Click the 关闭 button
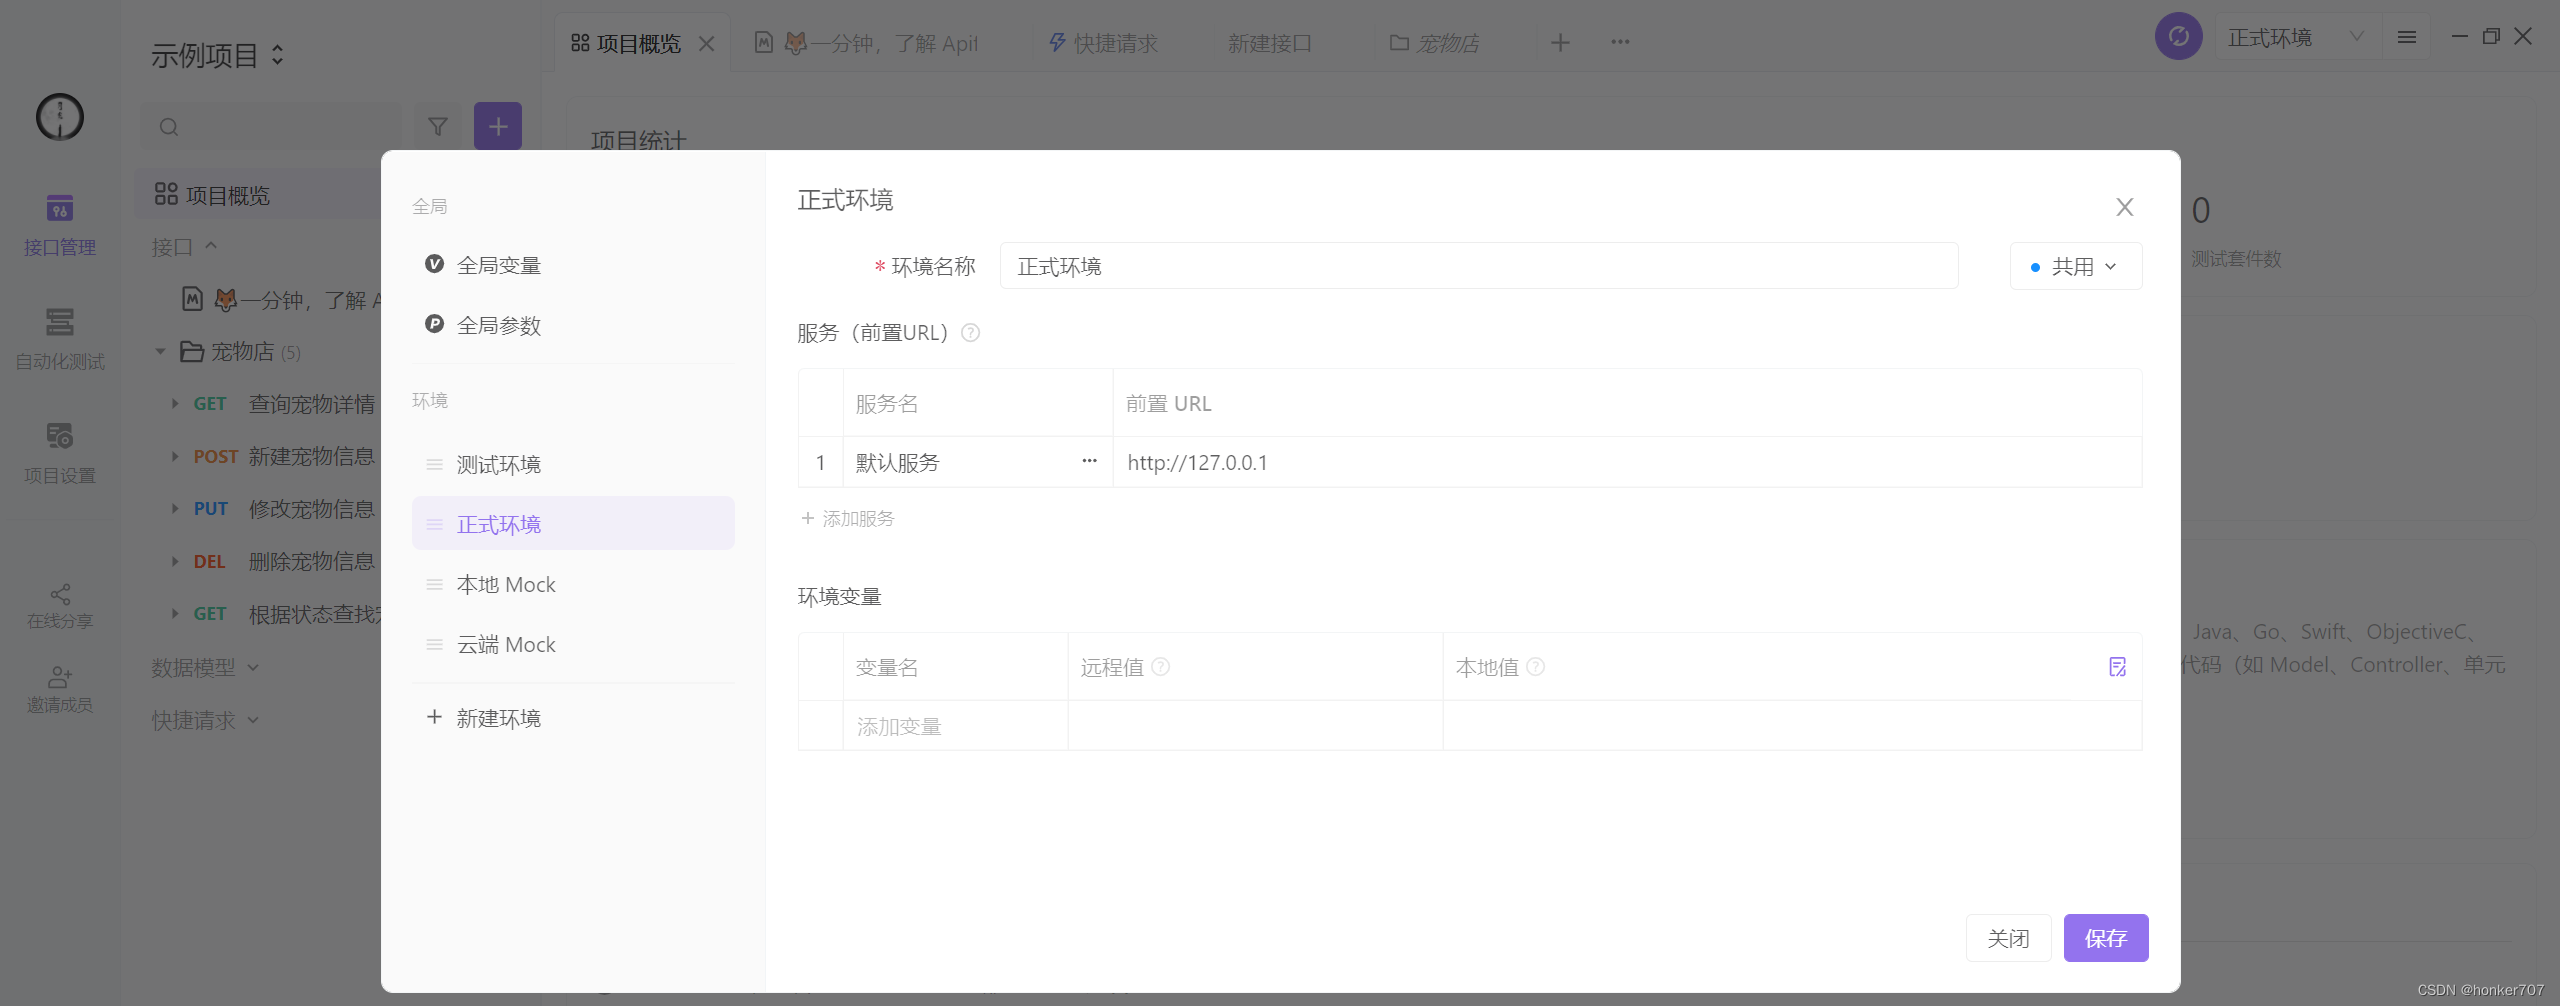This screenshot has height=1006, width=2560. tap(2008, 938)
